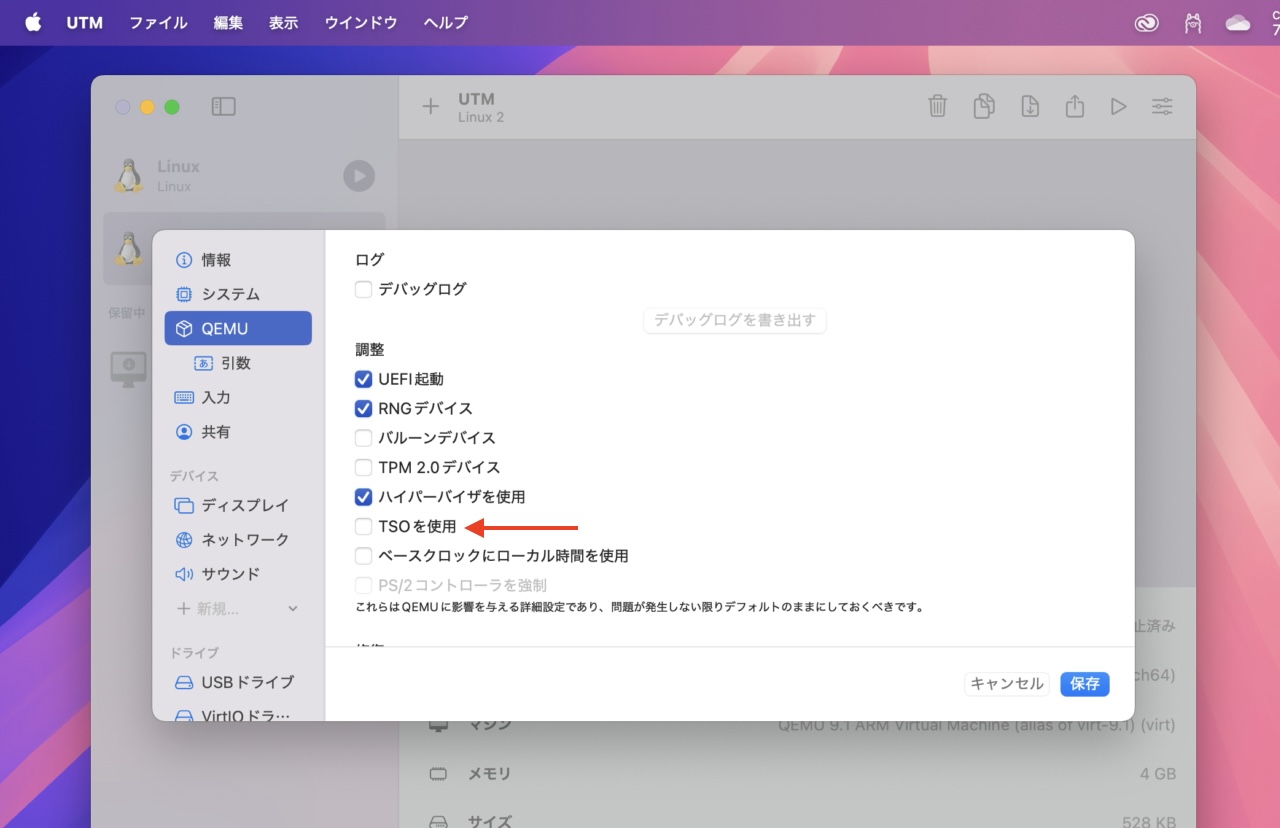Screen dimensions: 1280x828
Task: Click the QEMU cube icon
Action: point(184,328)
